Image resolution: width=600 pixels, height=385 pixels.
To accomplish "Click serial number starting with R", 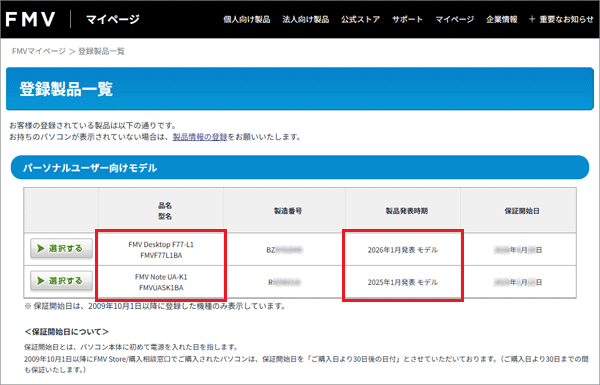I will [284, 282].
